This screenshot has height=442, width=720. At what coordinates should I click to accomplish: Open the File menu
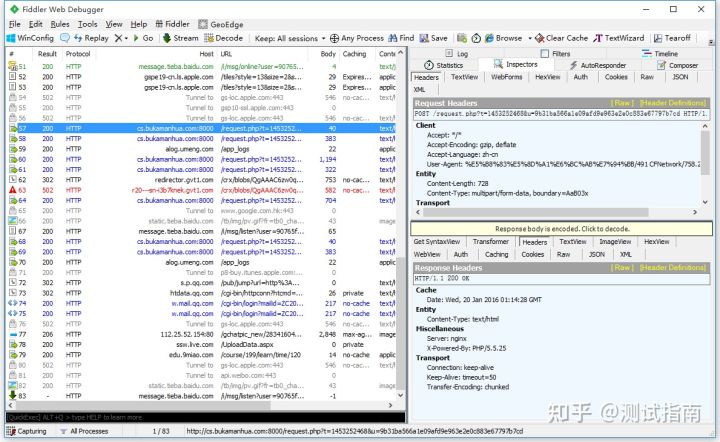pos(15,24)
